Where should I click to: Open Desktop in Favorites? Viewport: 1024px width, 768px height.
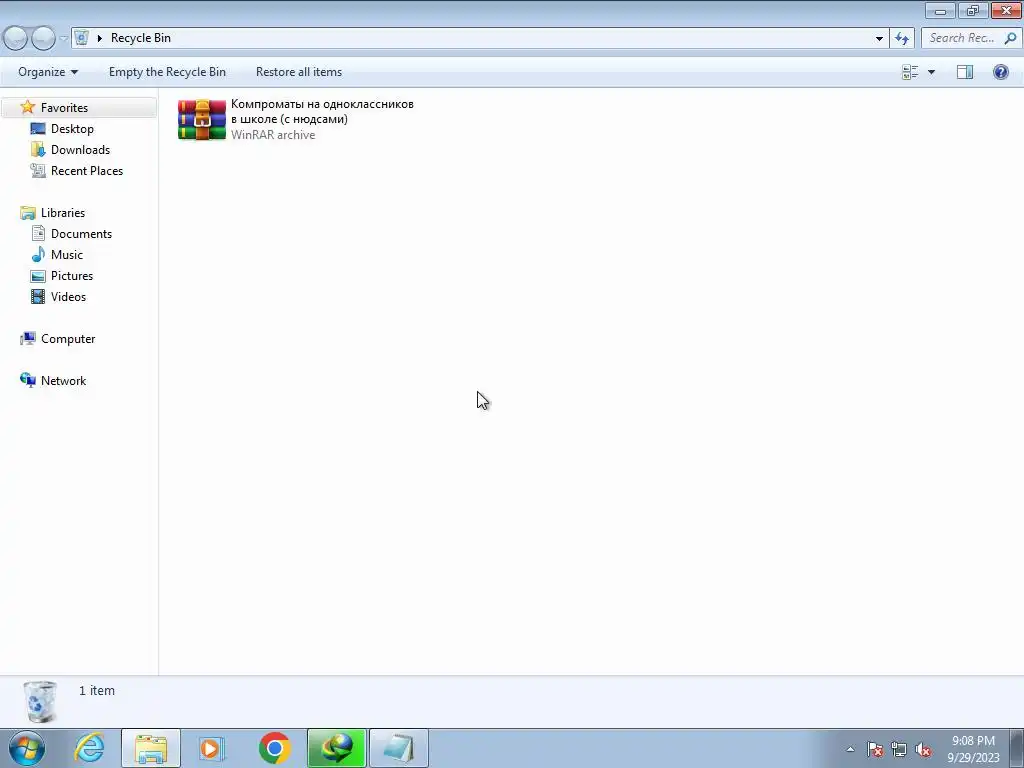[x=72, y=129]
